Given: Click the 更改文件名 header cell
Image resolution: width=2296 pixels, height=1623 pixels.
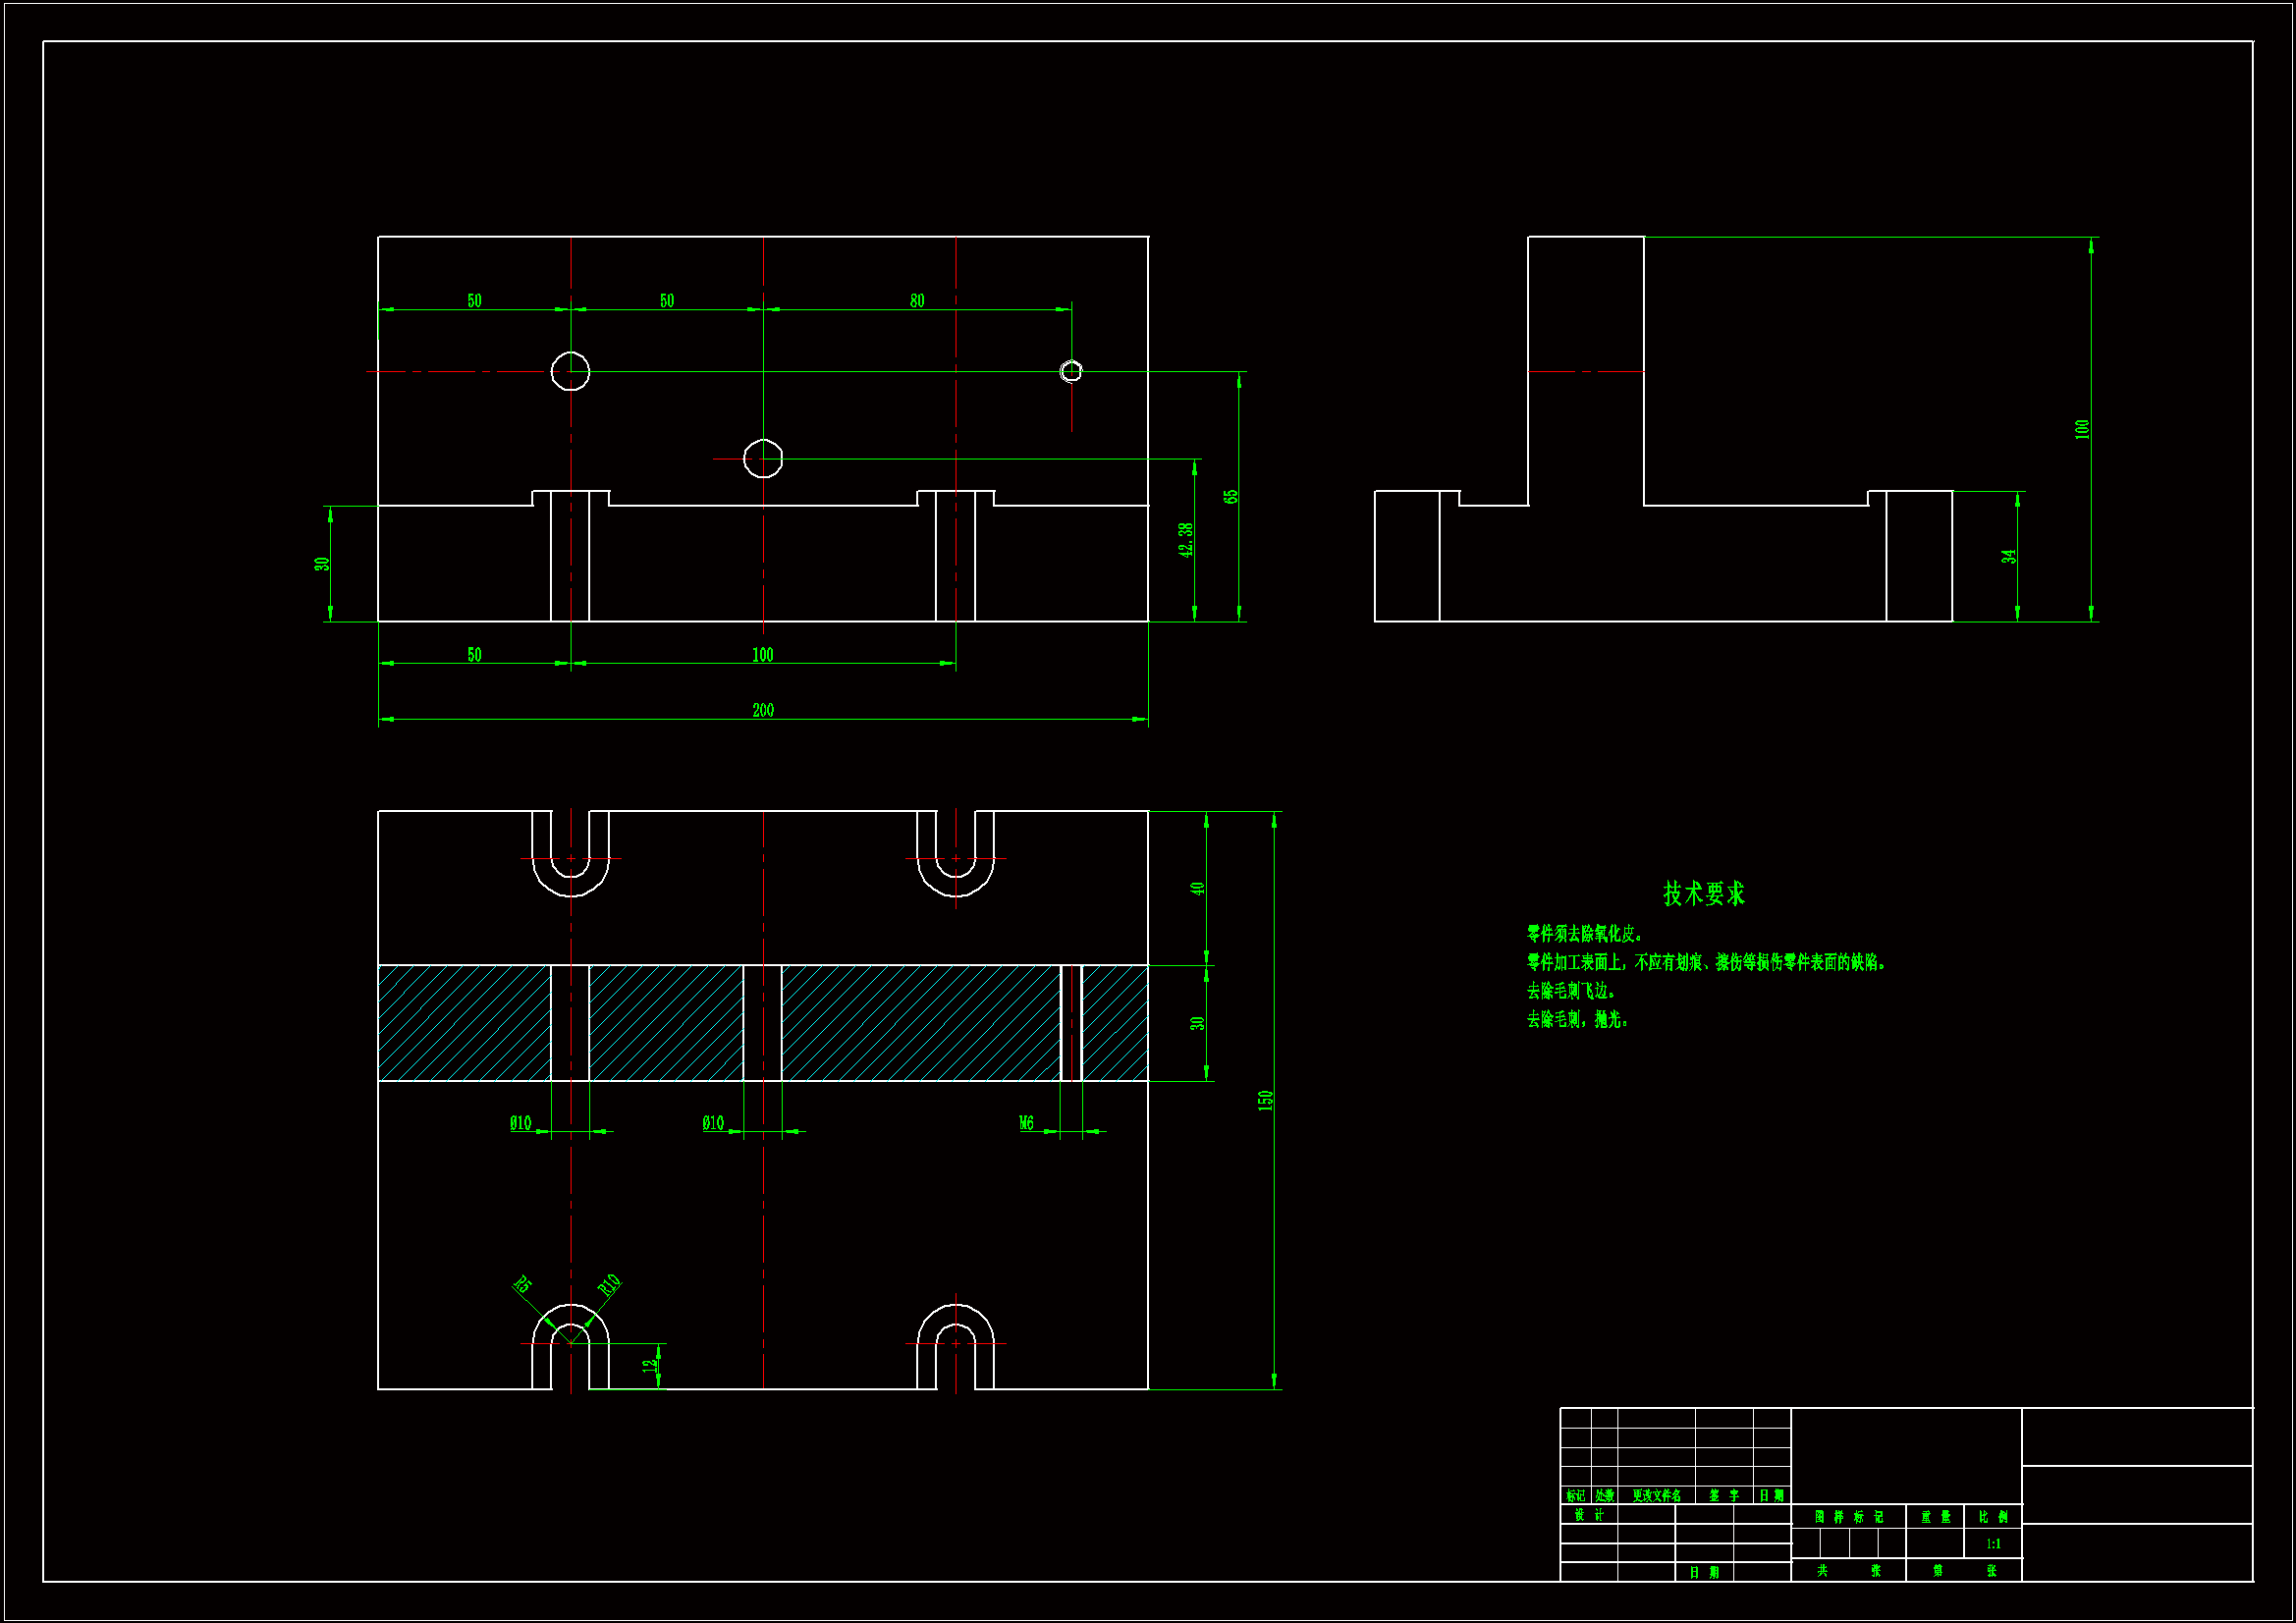Looking at the screenshot, I should (1656, 1496).
